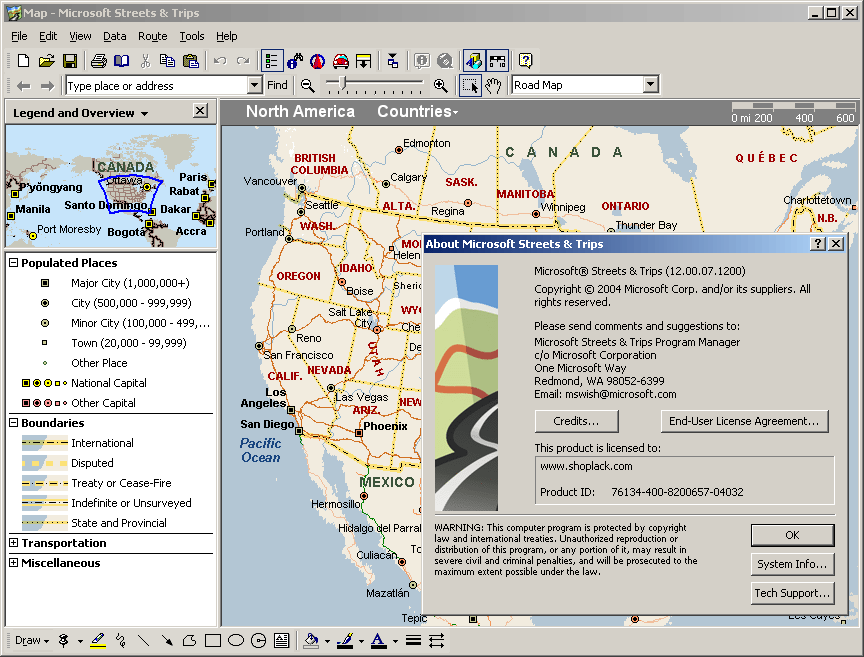This screenshot has height=657, width=864.
Task: Click the place or address input field
Action: [157, 85]
